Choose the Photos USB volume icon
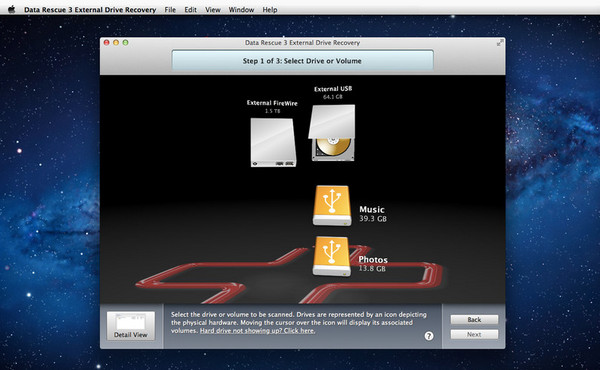 point(331,256)
